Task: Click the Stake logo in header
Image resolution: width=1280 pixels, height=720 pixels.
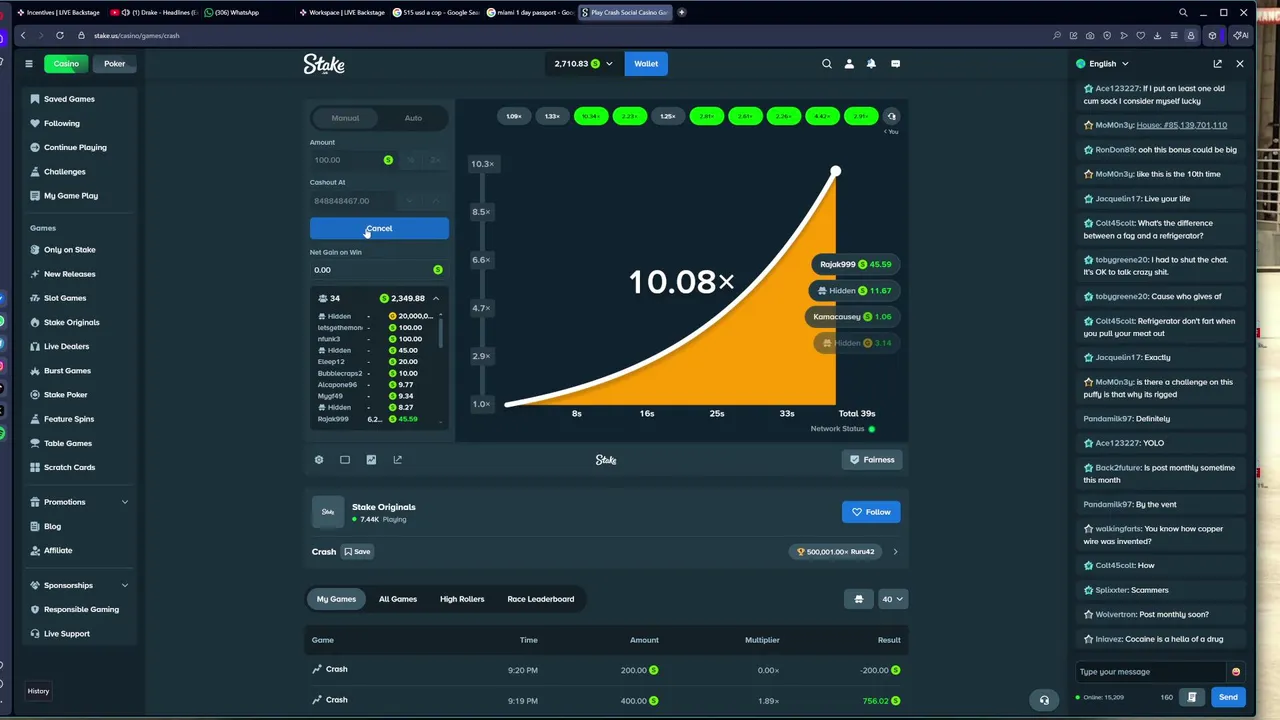Action: 324,64
